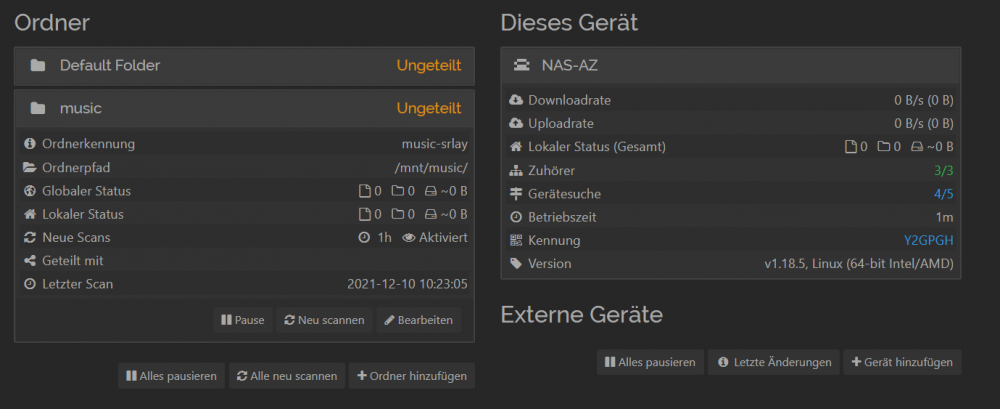
Task: Click Alle neu scannen button
Action: tap(287, 376)
